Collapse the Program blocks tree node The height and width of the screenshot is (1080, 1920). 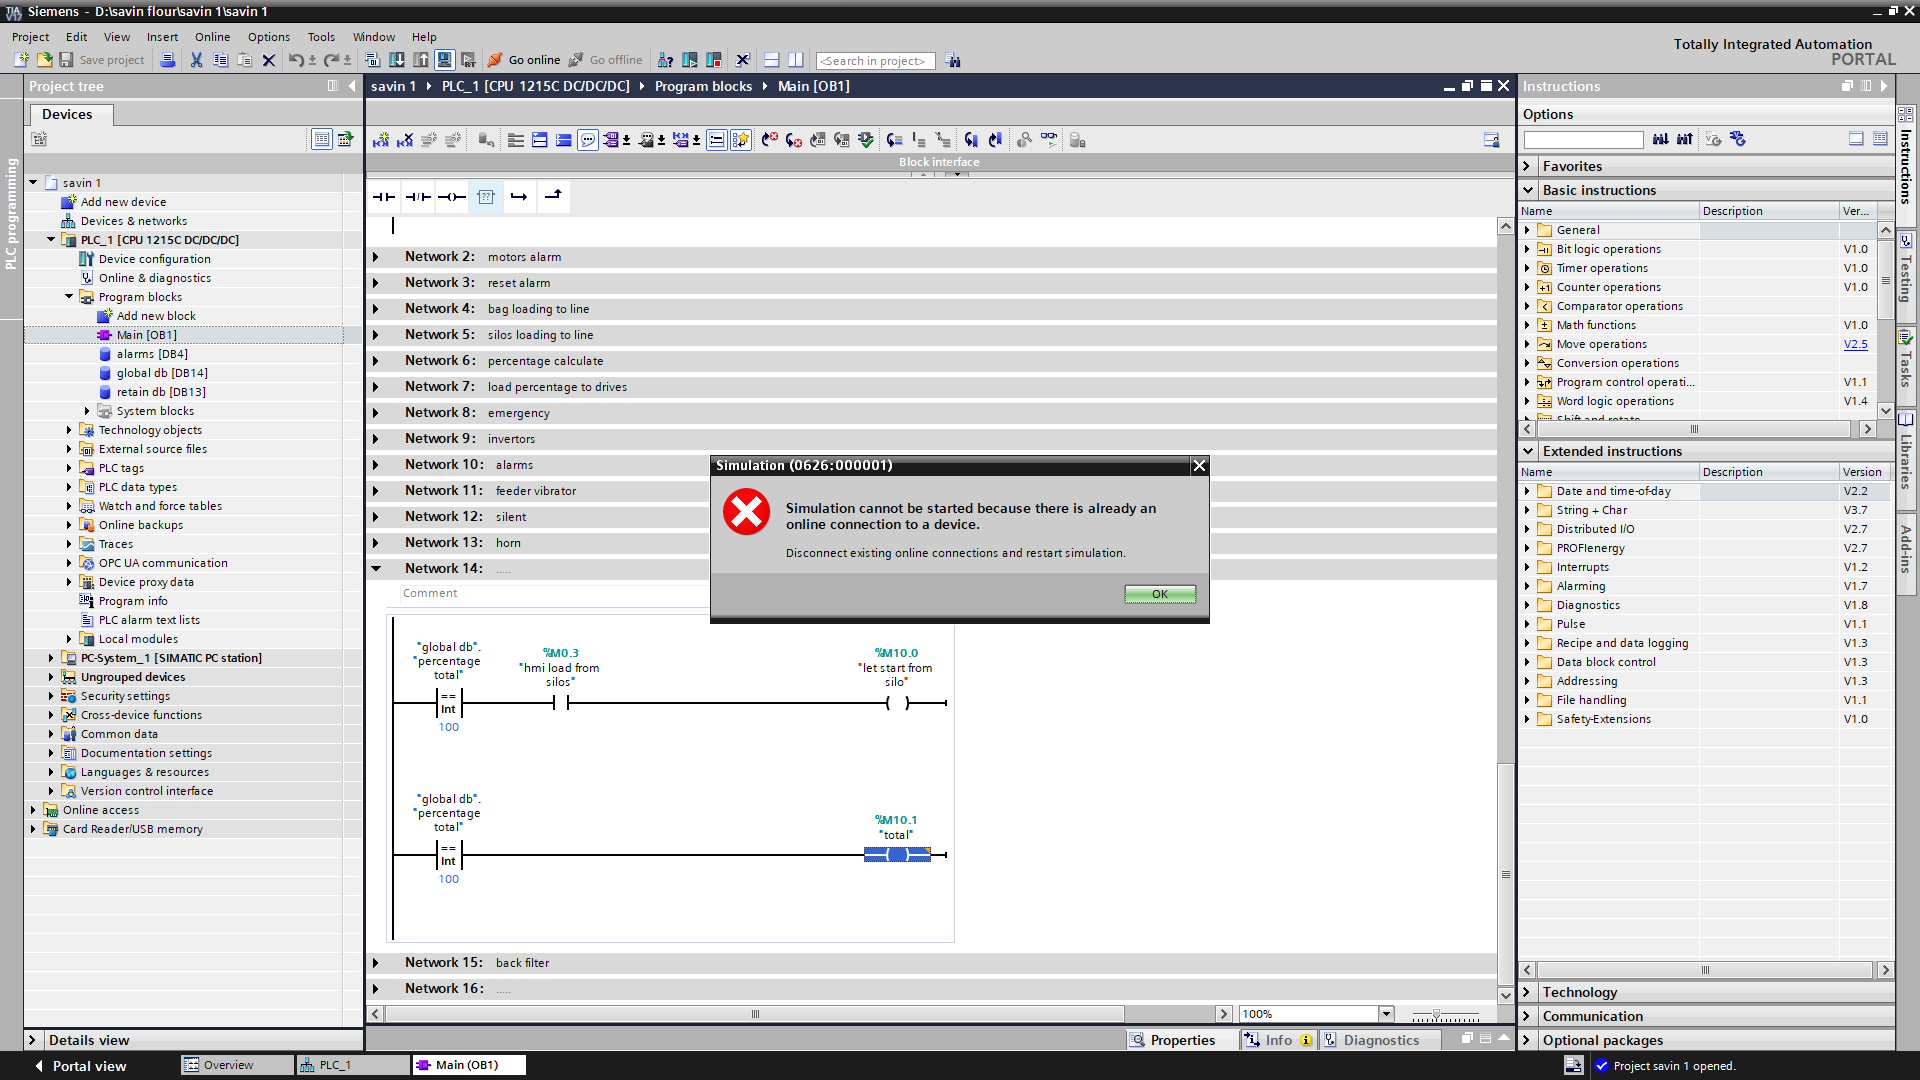tap(69, 297)
